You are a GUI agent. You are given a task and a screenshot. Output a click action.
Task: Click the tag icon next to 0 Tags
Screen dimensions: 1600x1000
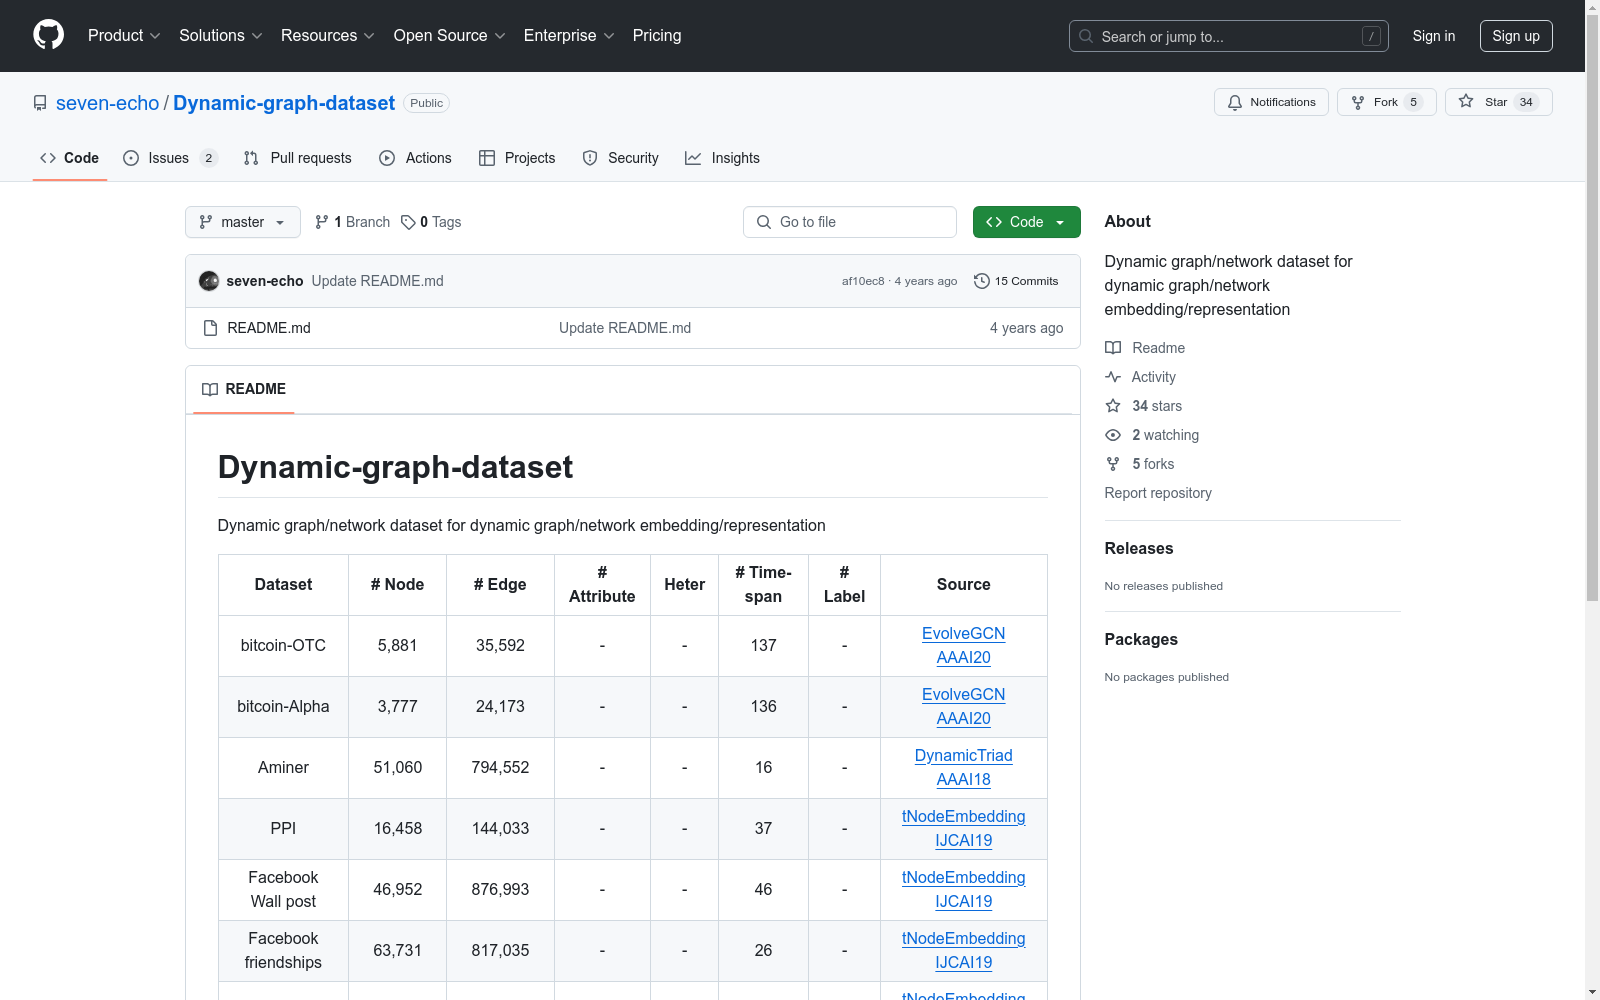coord(408,222)
